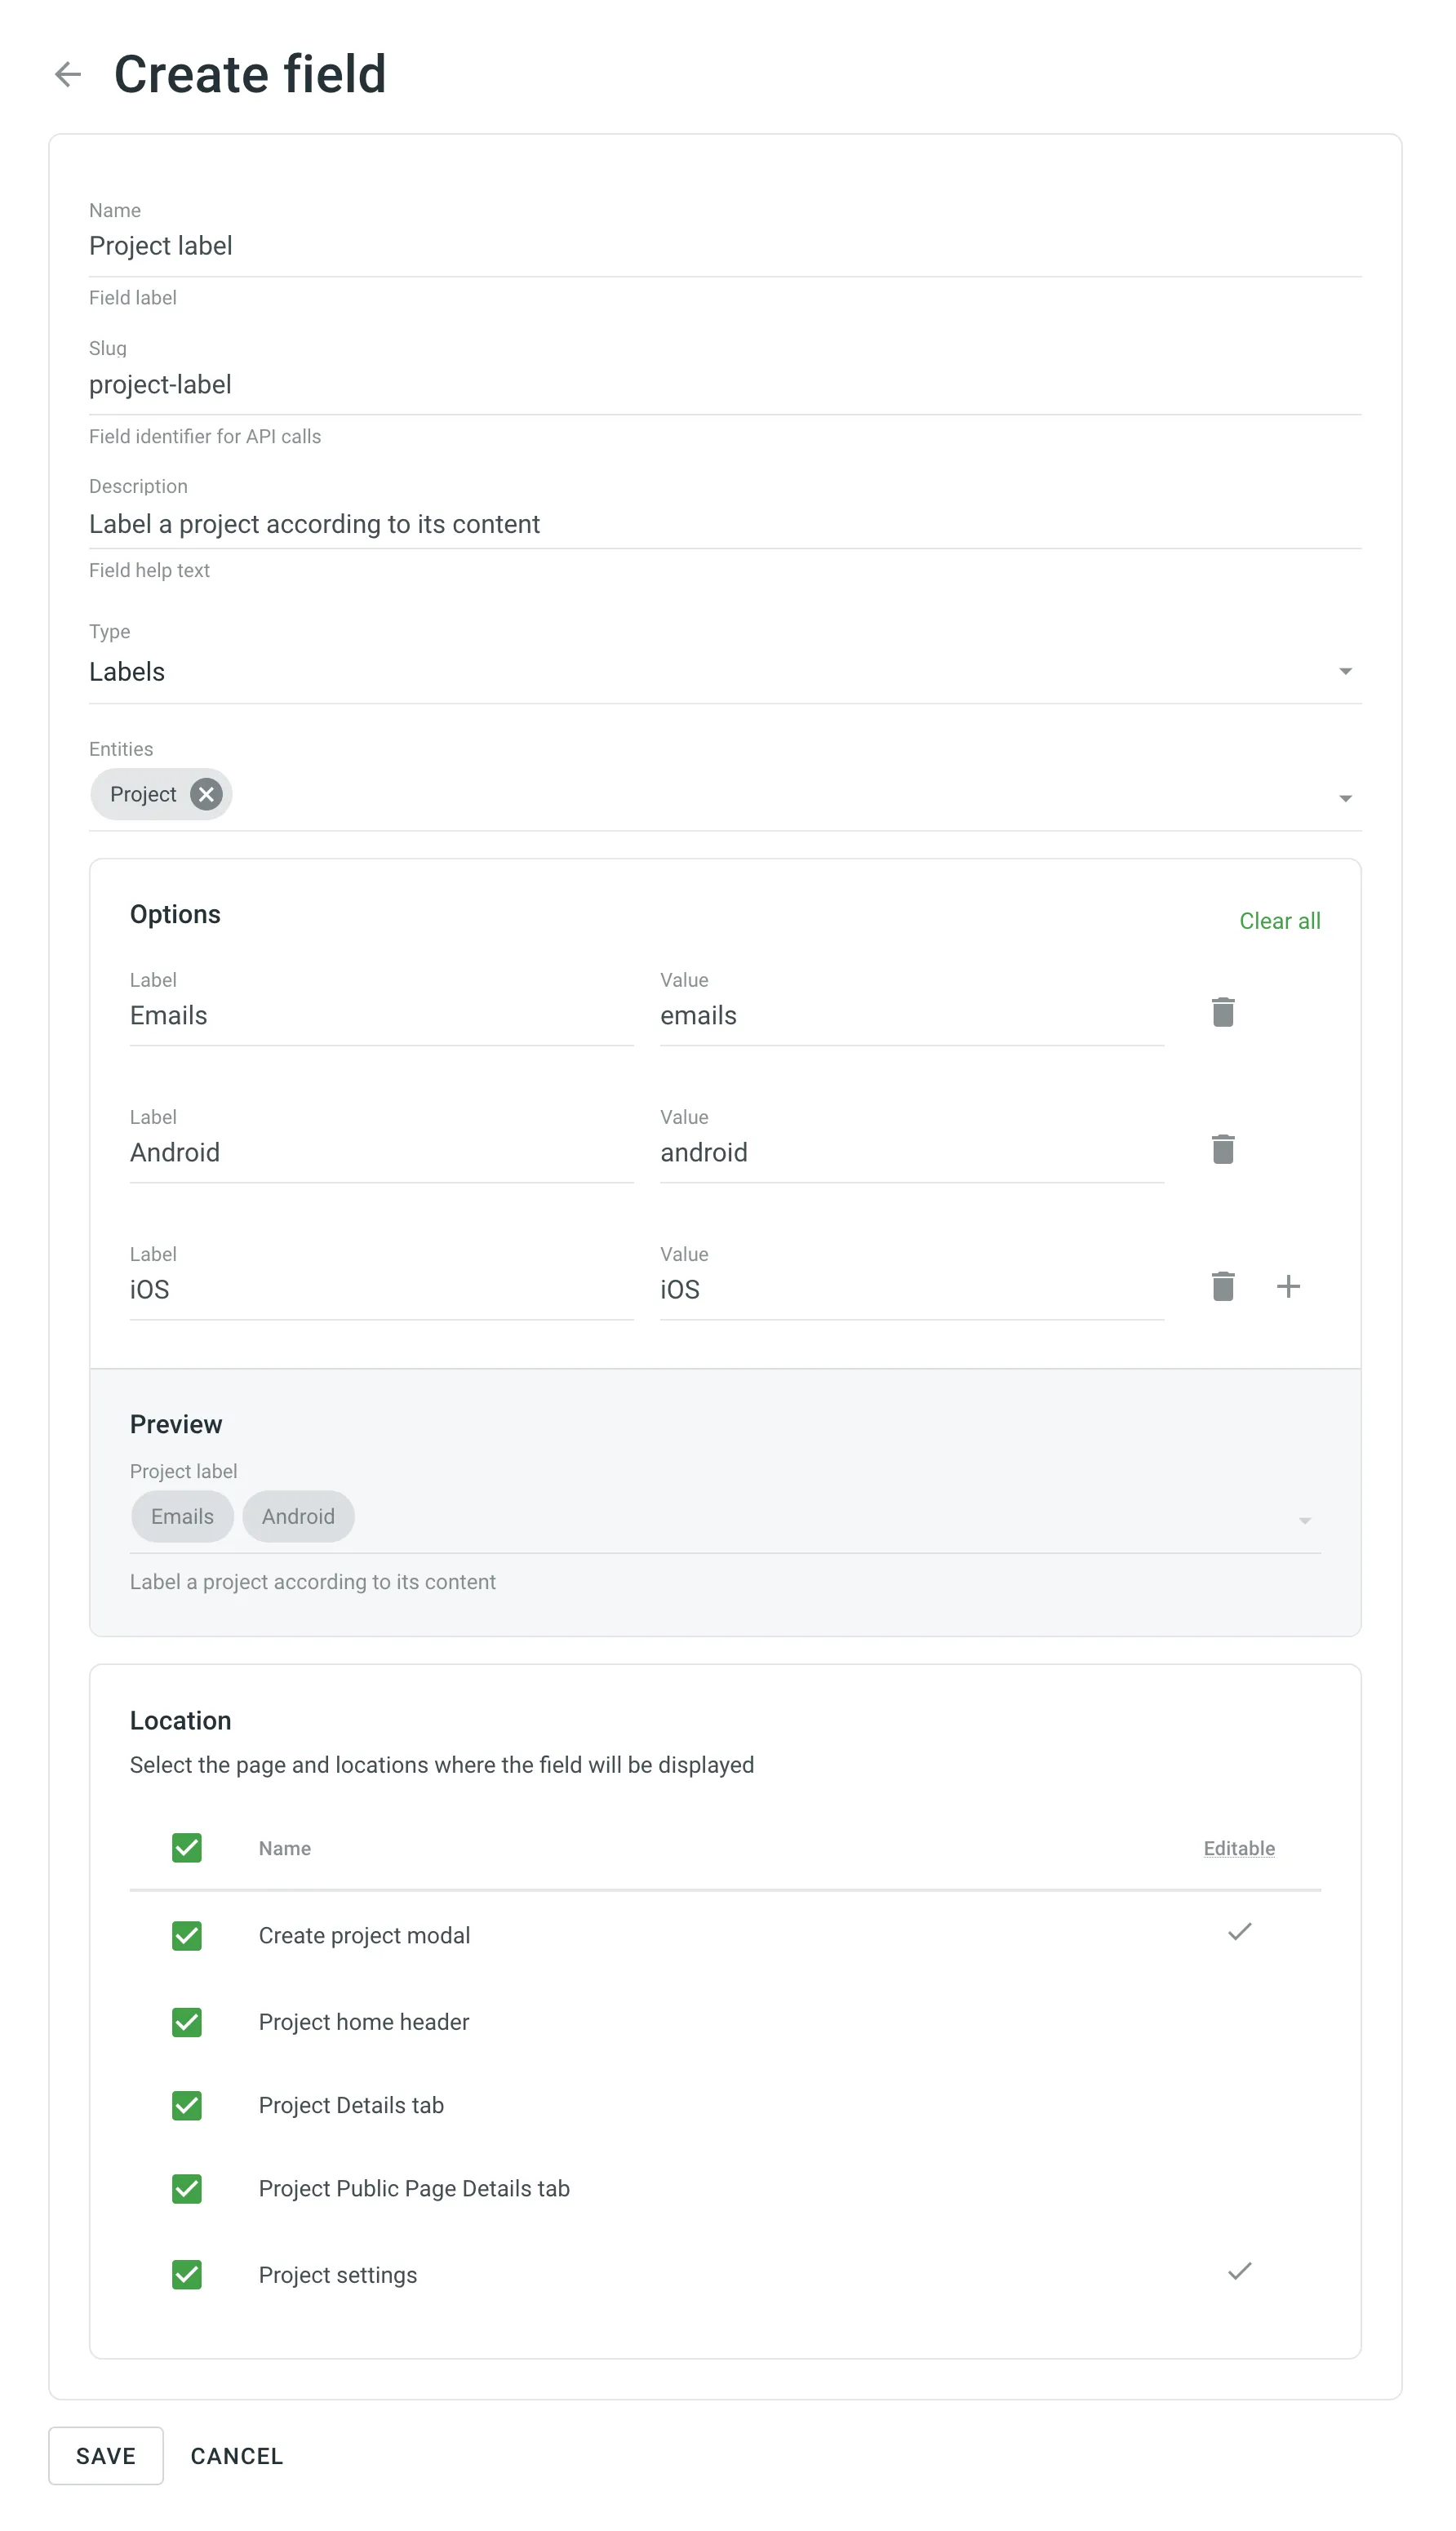
Task: Uncheck Project home header location
Action: click(187, 2022)
